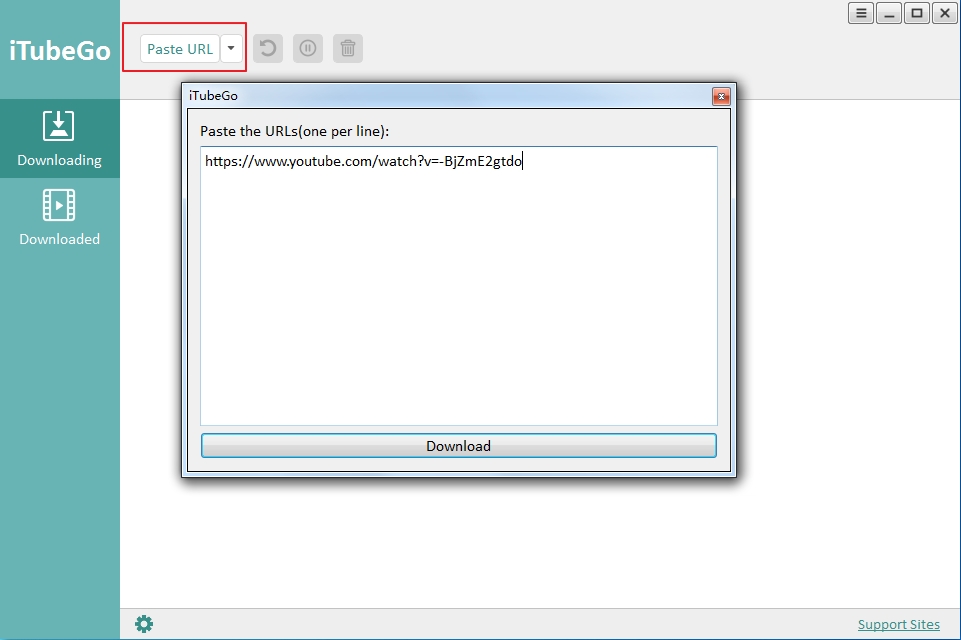
Task: Click the pasted YouTube URL text
Action: tap(363, 161)
